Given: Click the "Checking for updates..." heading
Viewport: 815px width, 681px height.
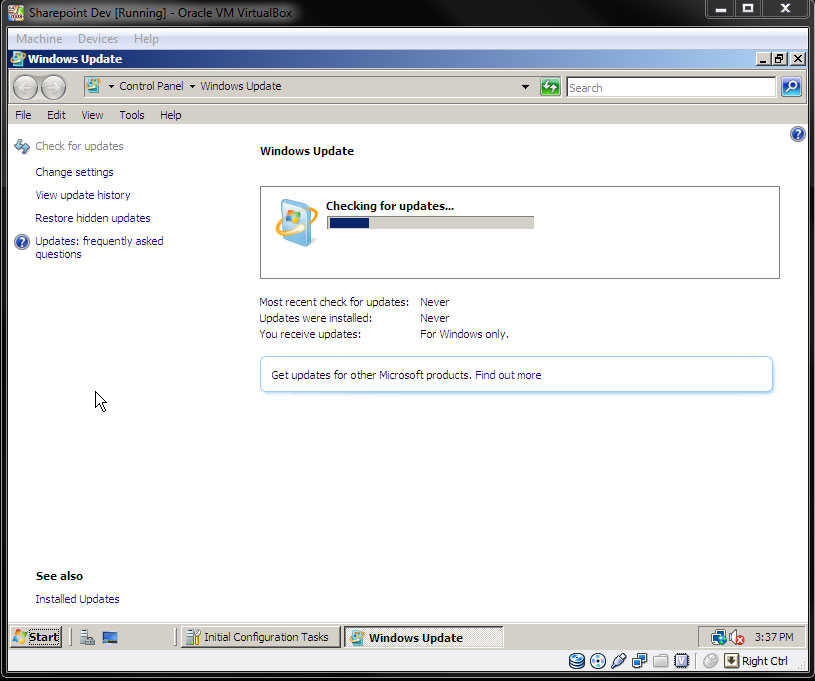Looking at the screenshot, I should tap(390, 206).
